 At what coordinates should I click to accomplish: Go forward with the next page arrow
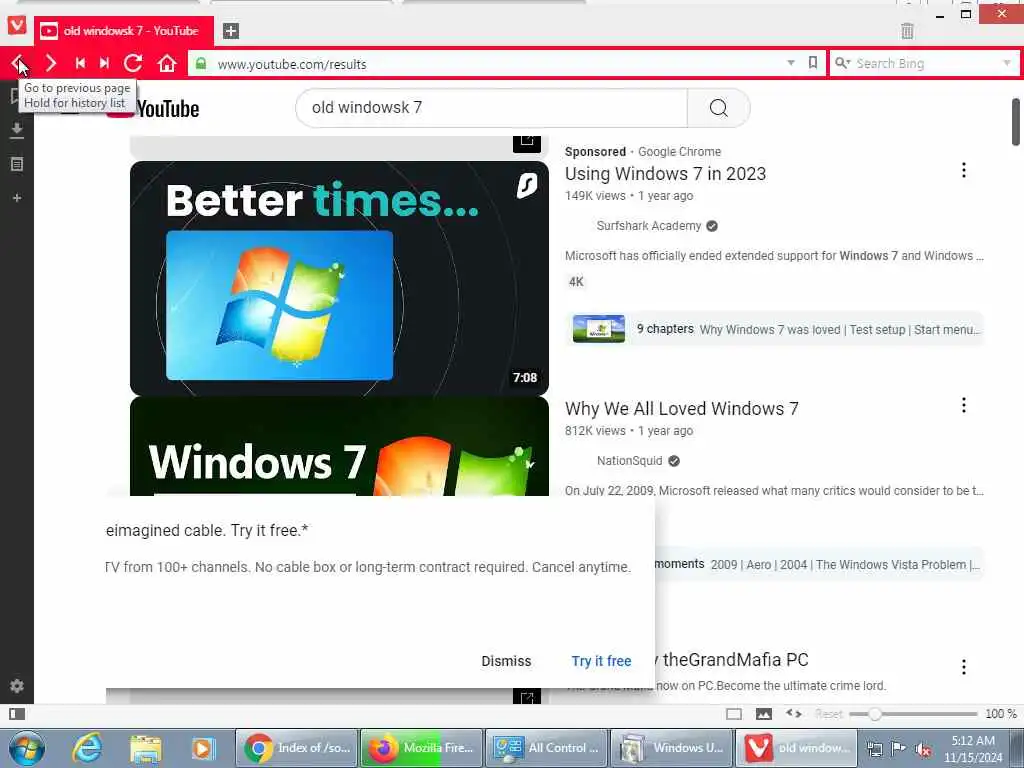click(50, 63)
